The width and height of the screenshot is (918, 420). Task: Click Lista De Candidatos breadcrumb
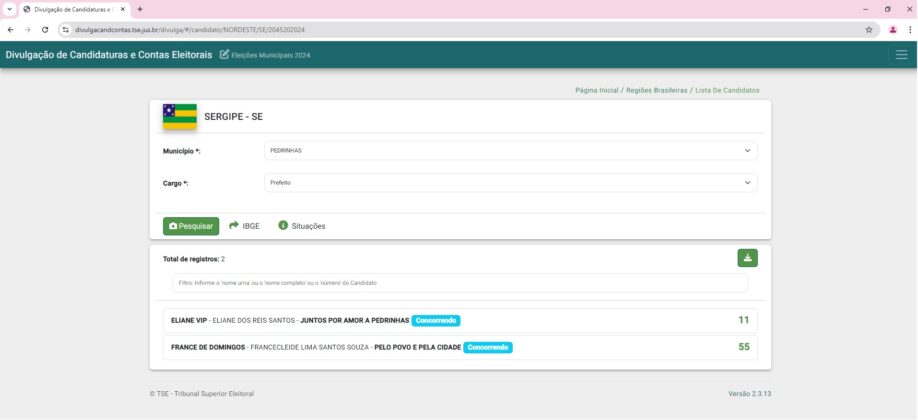[727, 90]
